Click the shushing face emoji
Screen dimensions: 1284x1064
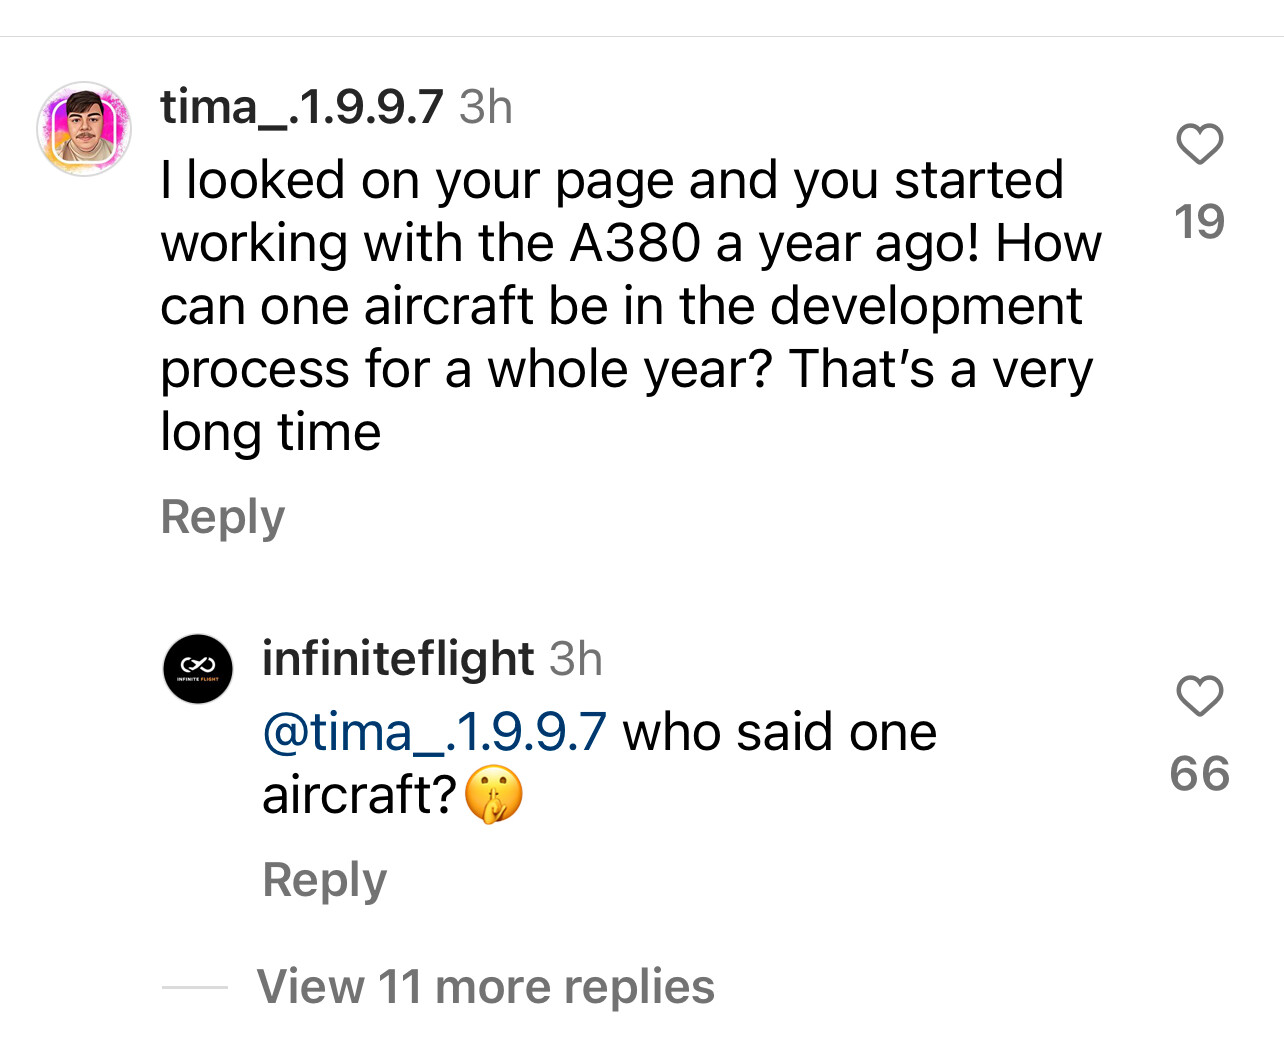tap(494, 795)
